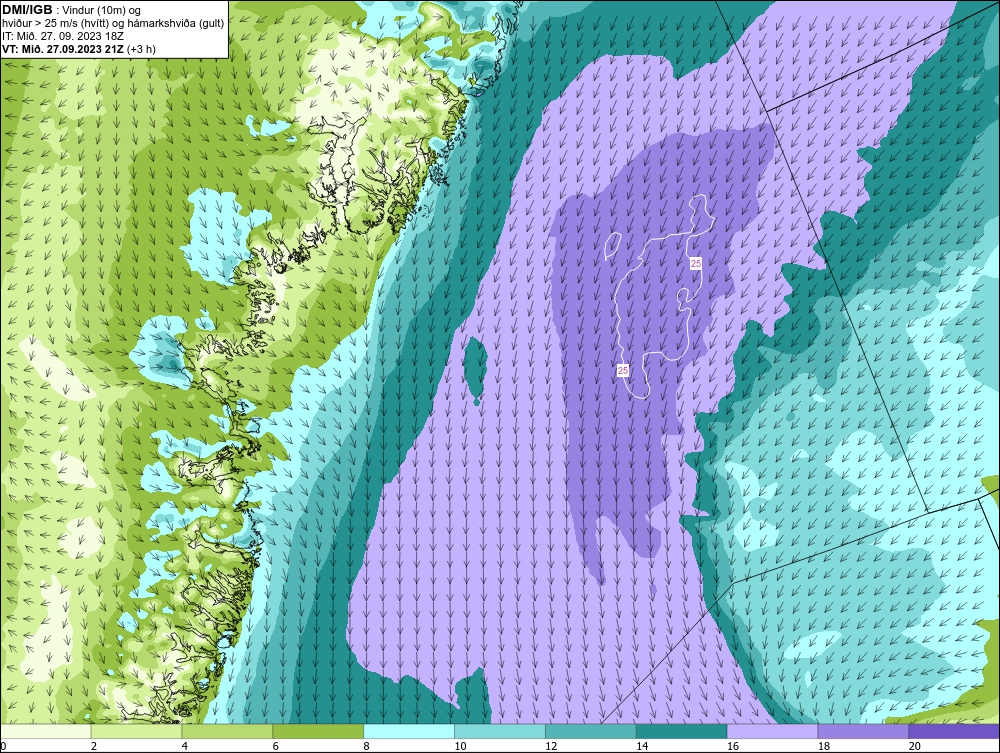This screenshot has height=753, width=1000.
Task: Choose the 14–16 m/s dark teal legend swatch
Action: 682,731
